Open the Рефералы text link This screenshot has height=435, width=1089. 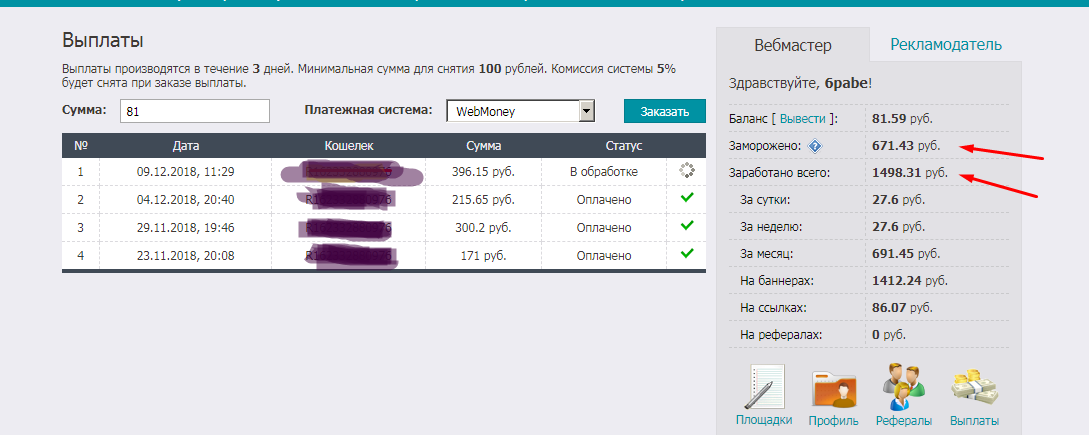[x=904, y=420]
